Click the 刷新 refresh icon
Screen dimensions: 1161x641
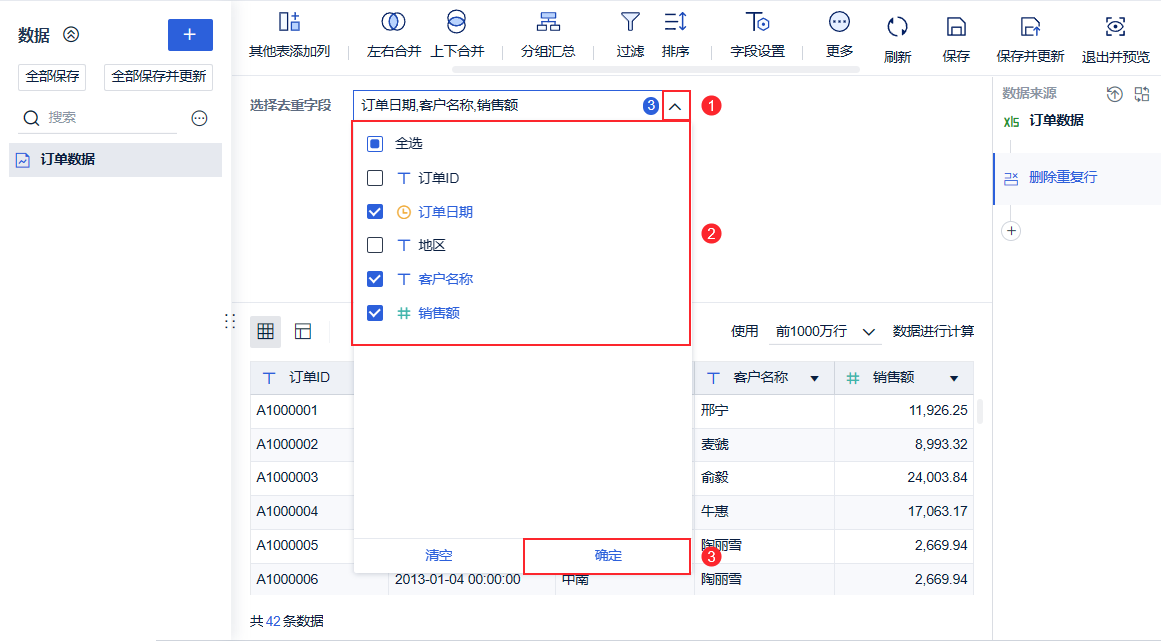click(x=897, y=27)
